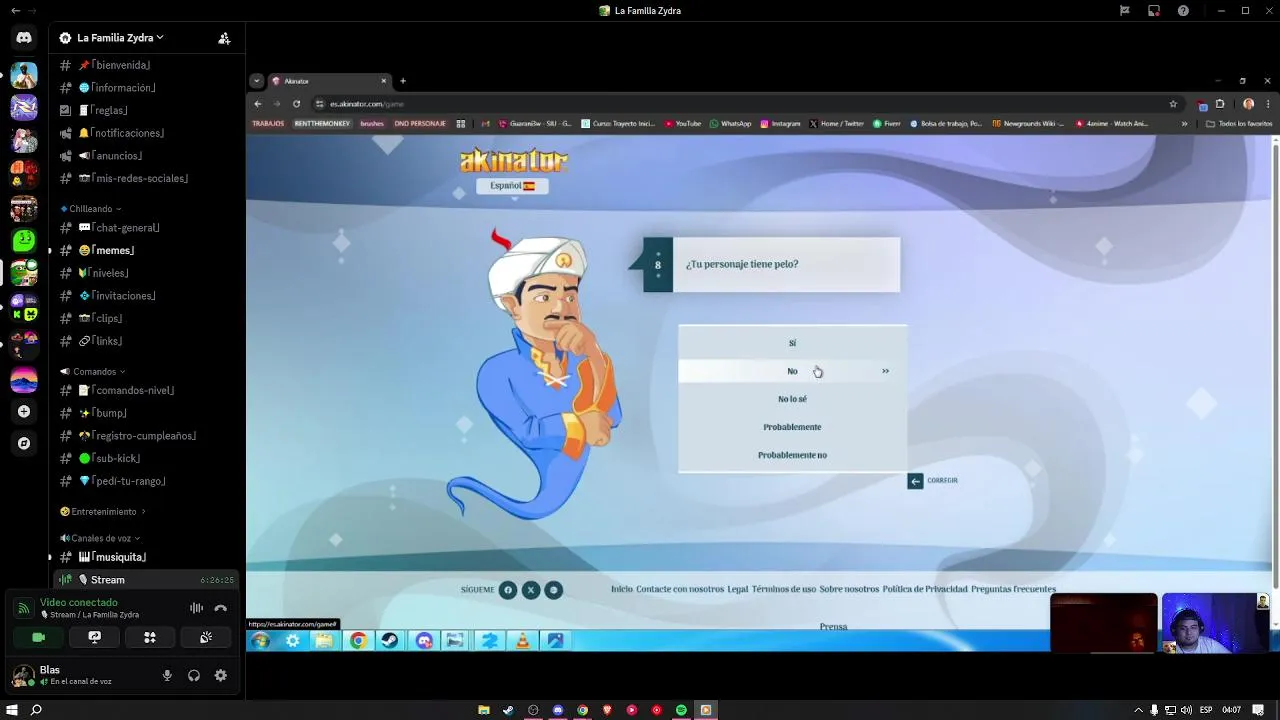This screenshot has width=1280, height=720.
Task: Collapse the Chilleando category
Action: tap(91, 209)
